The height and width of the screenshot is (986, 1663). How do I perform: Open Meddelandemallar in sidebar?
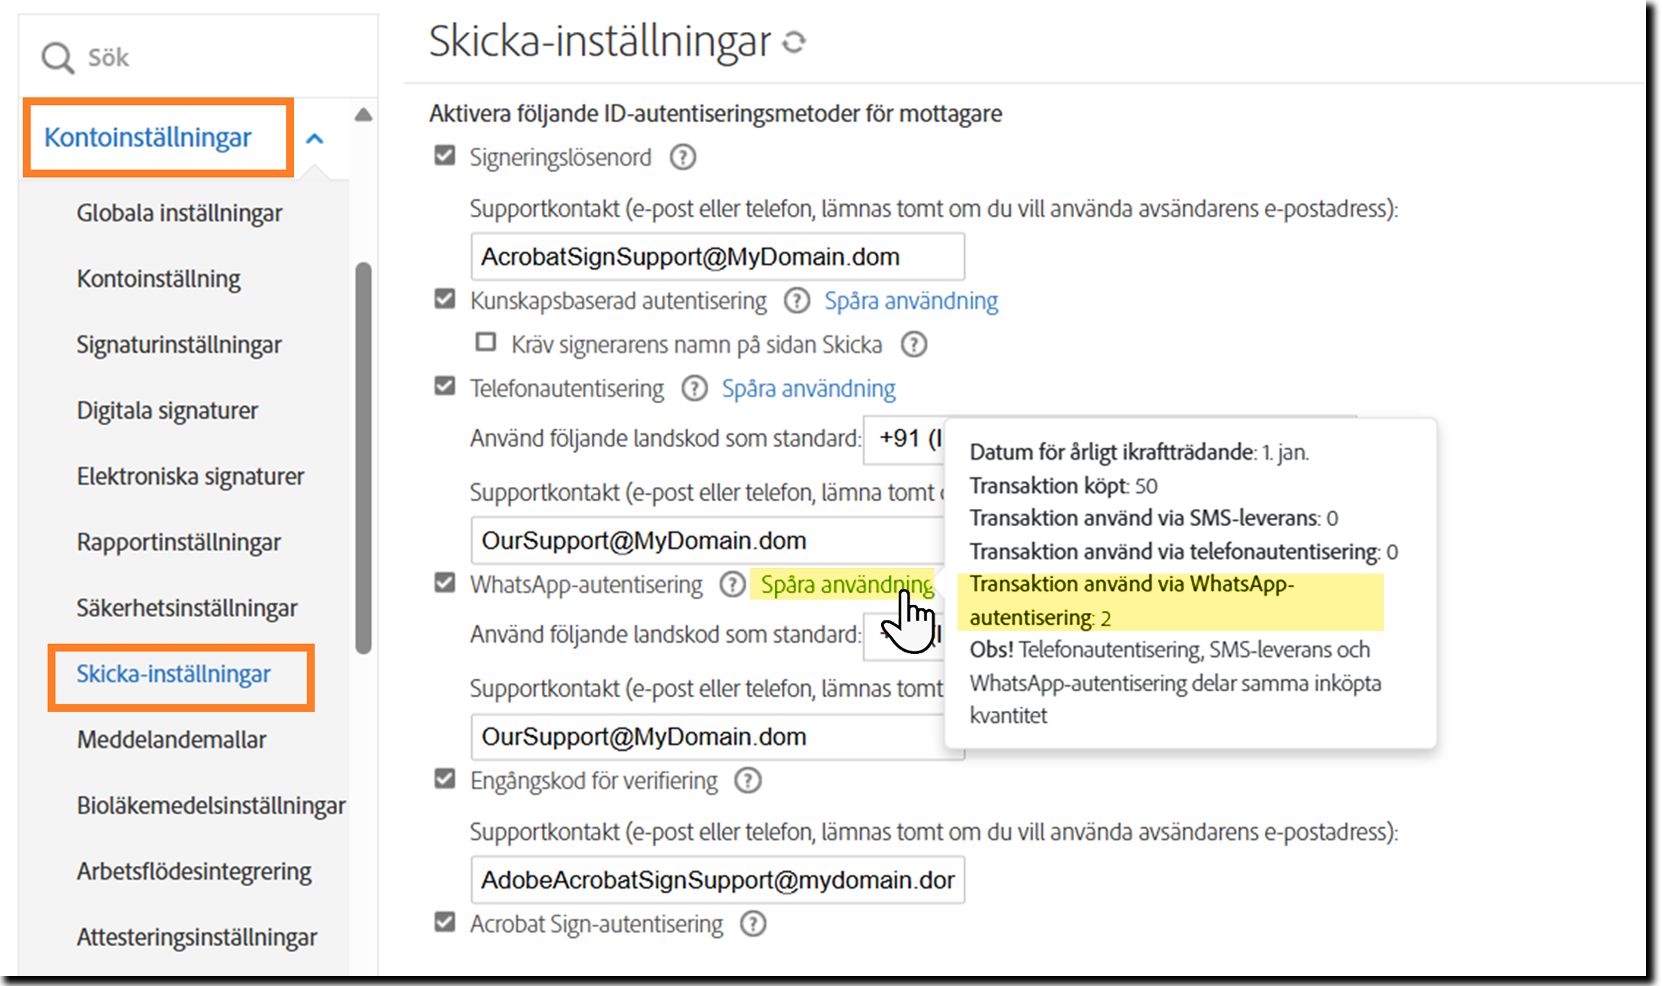click(172, 741)
